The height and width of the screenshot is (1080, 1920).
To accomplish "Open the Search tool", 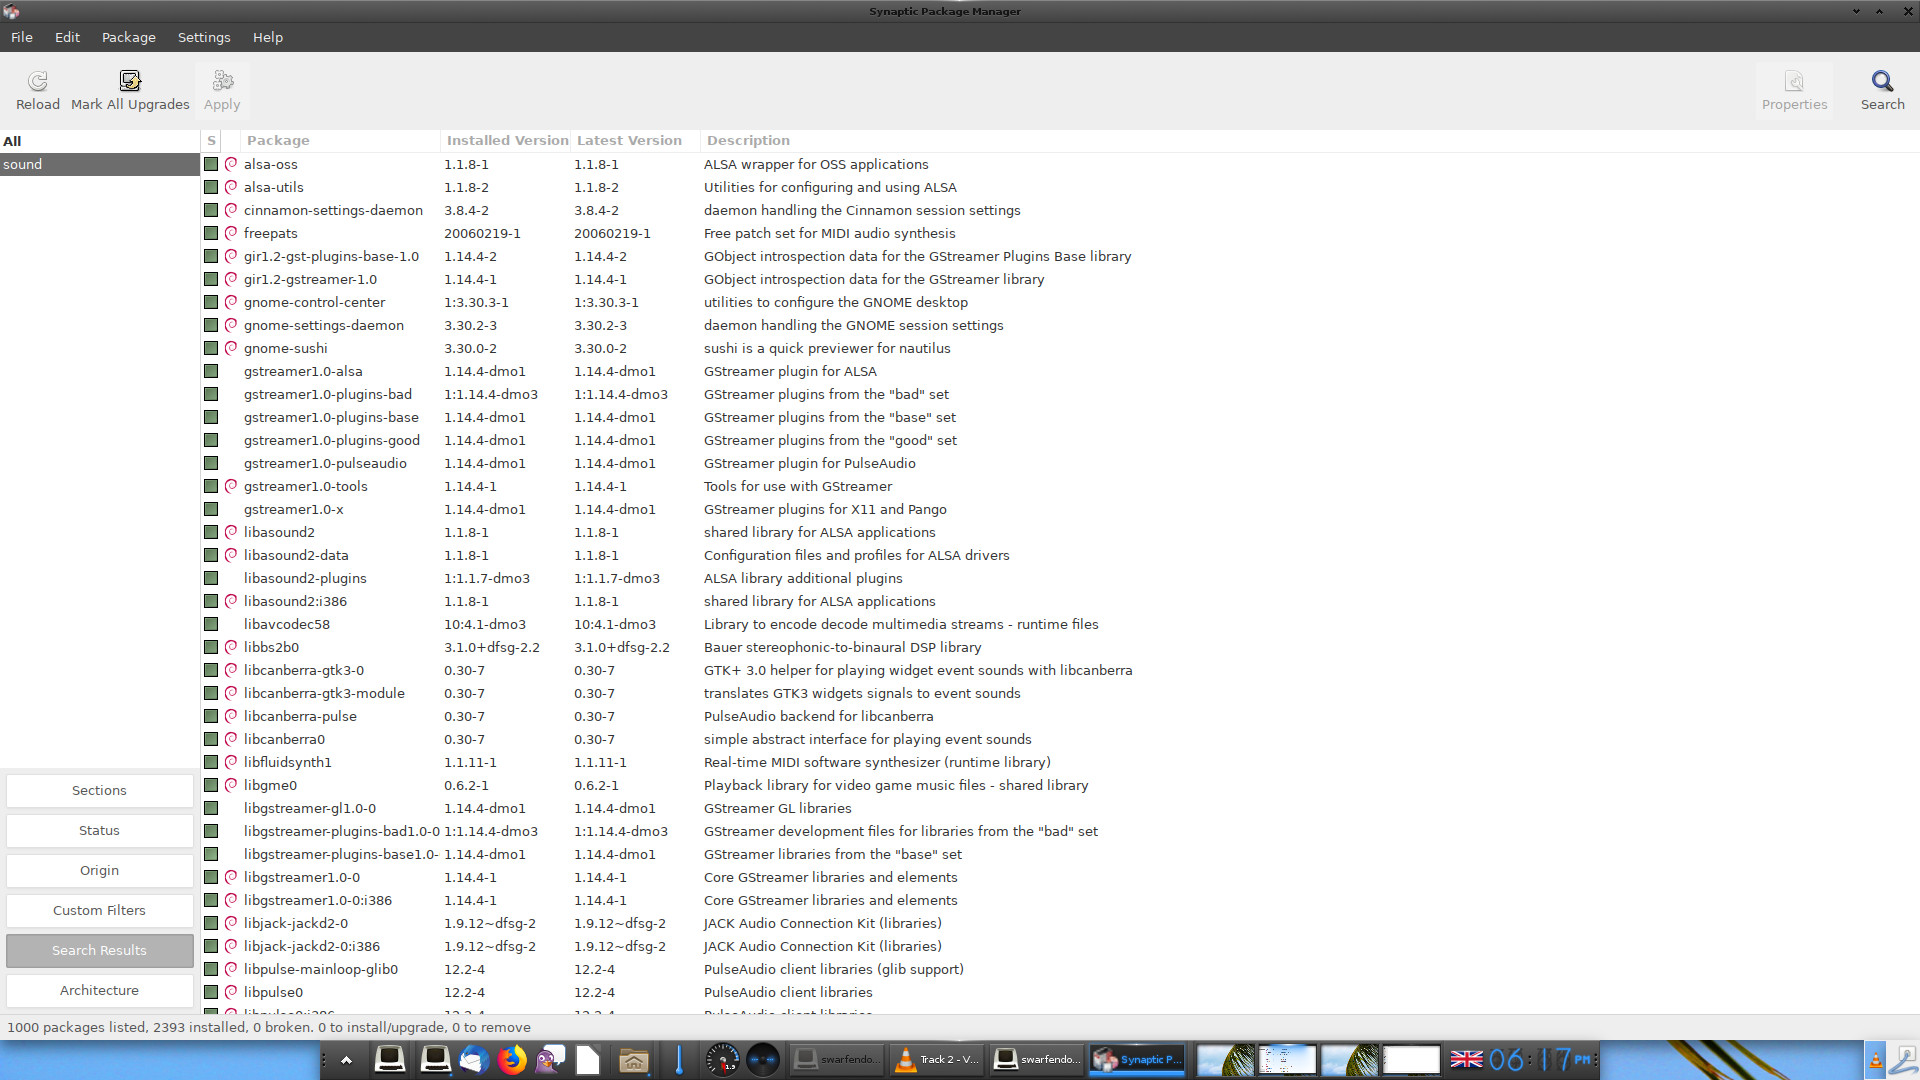I will (x=1882, y=90).
